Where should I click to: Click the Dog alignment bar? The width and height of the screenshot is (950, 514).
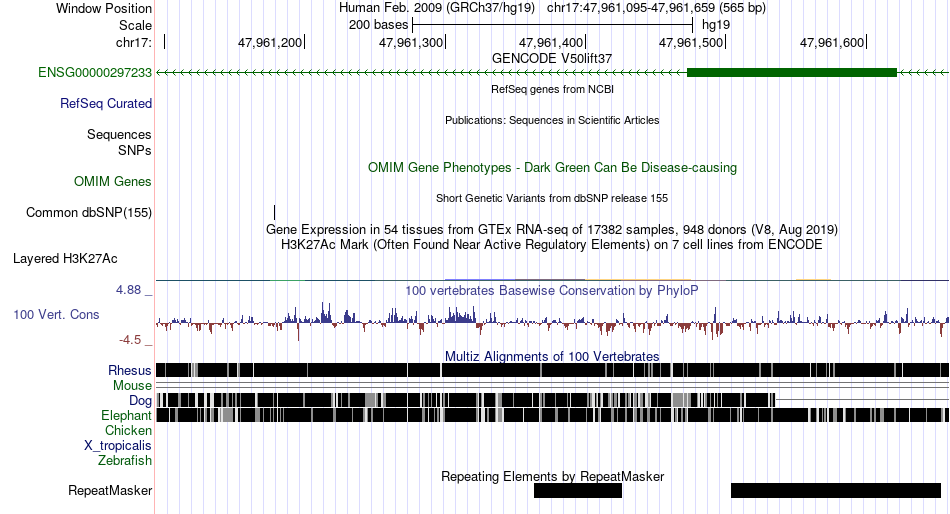(466, 400)
